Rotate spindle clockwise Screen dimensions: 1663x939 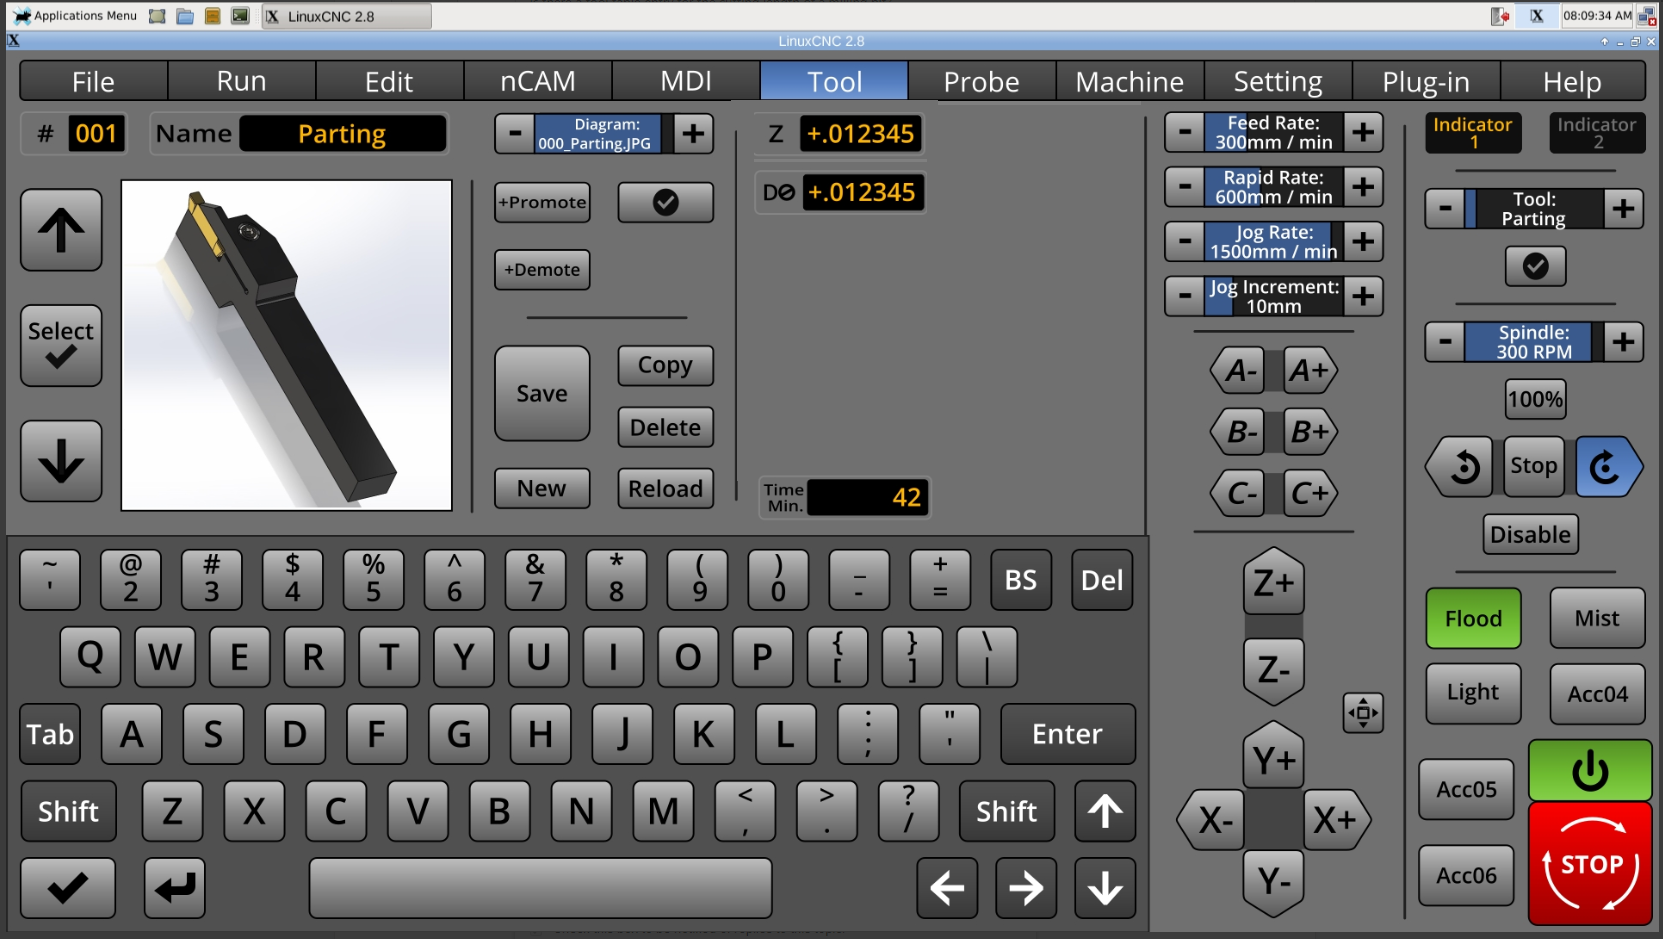point(1608,466)
